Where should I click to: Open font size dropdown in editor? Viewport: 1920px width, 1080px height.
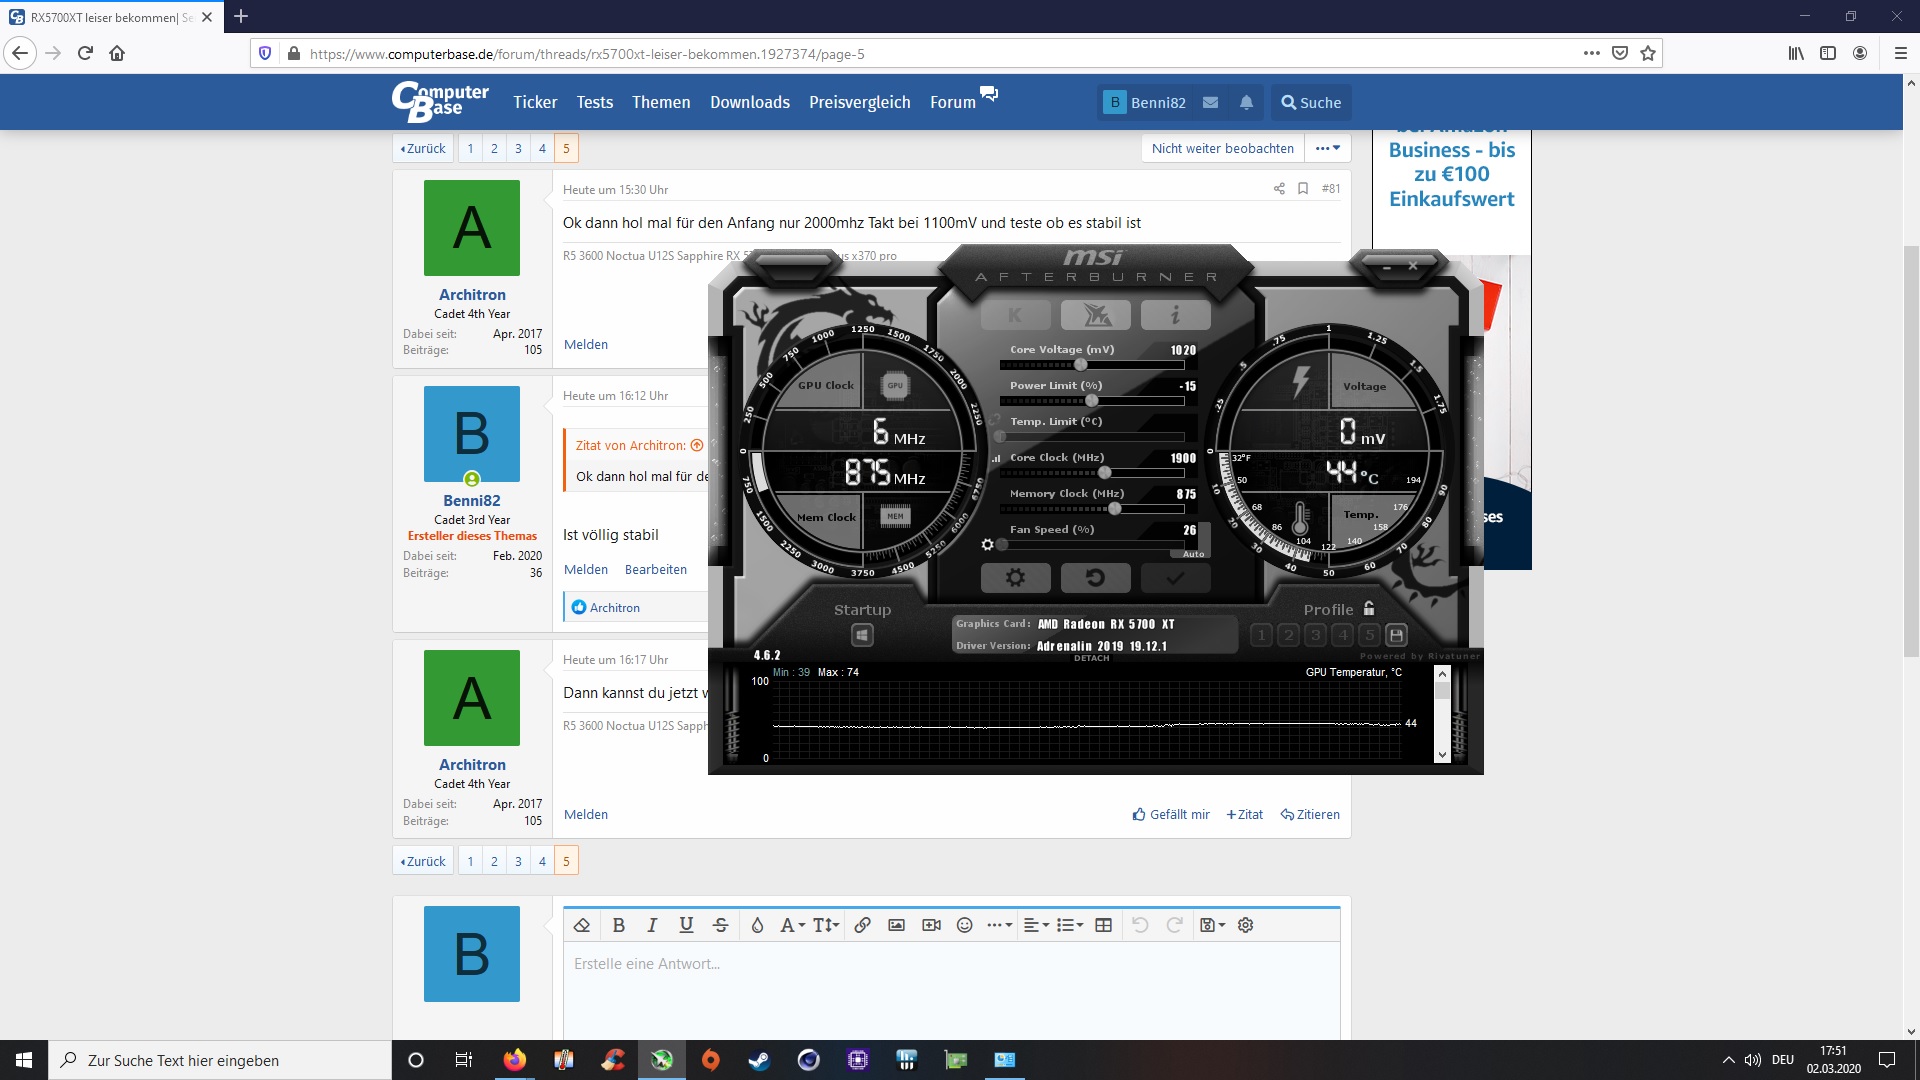(x=825, y=925)
